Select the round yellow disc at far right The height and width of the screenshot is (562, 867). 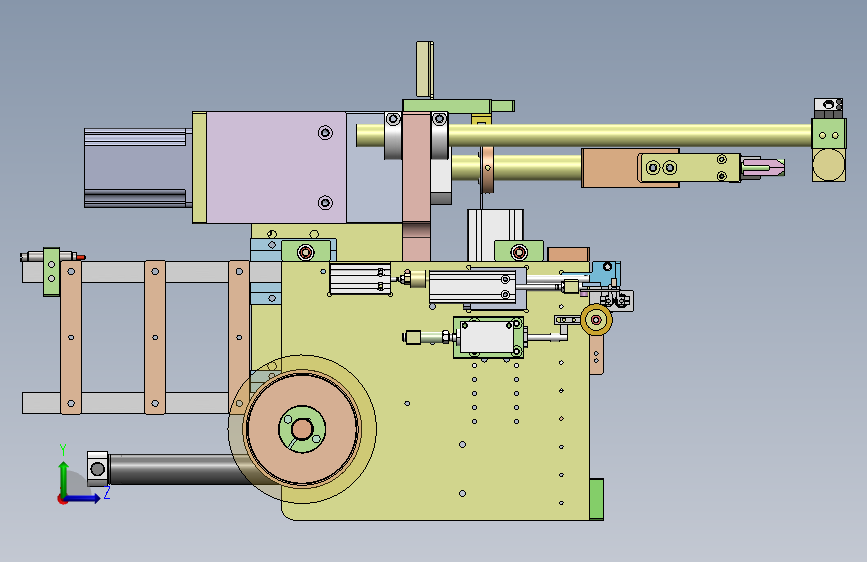point(828,165)
